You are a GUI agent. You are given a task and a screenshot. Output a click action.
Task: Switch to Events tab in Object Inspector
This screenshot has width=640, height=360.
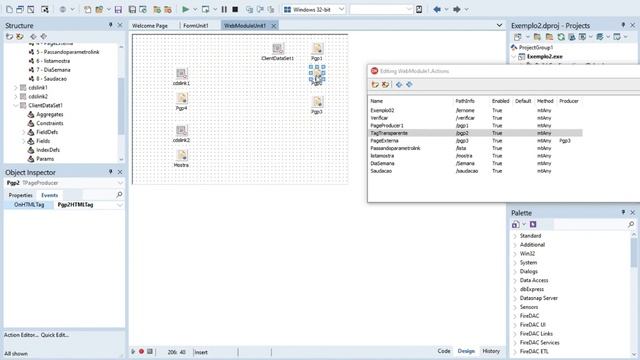click(49, 195)
